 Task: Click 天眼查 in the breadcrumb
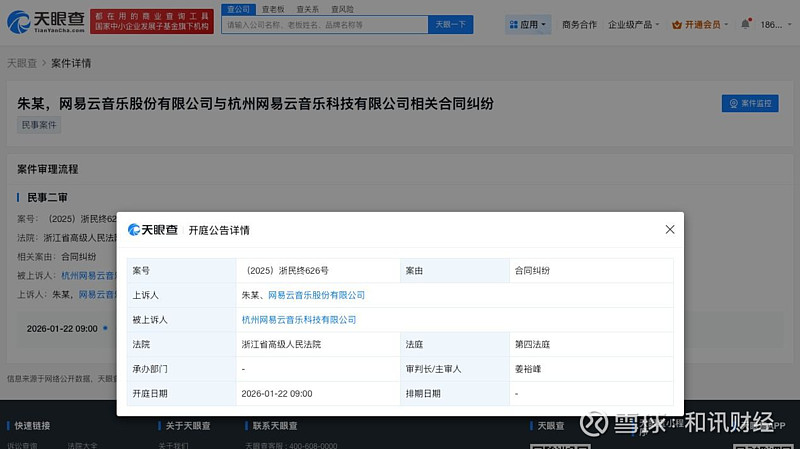pos(22,63)
